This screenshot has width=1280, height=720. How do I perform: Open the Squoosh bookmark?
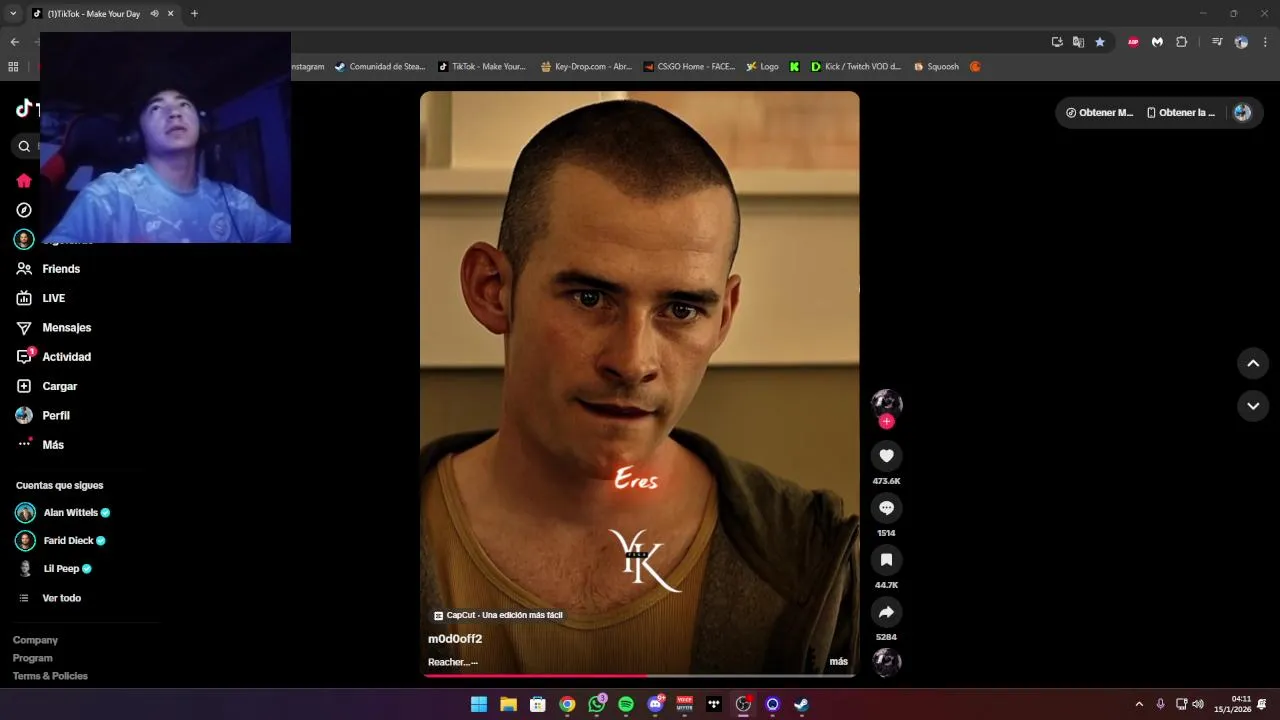(936, 67)
